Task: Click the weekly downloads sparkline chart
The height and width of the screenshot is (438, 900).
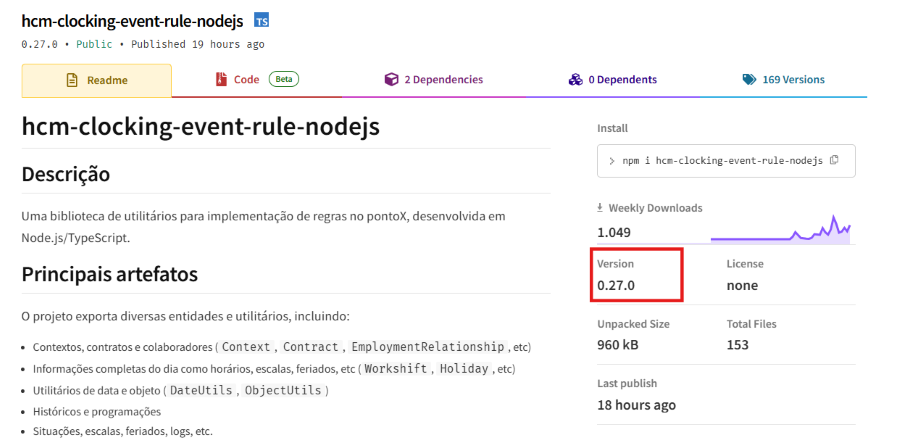Action: coord(780,231)
